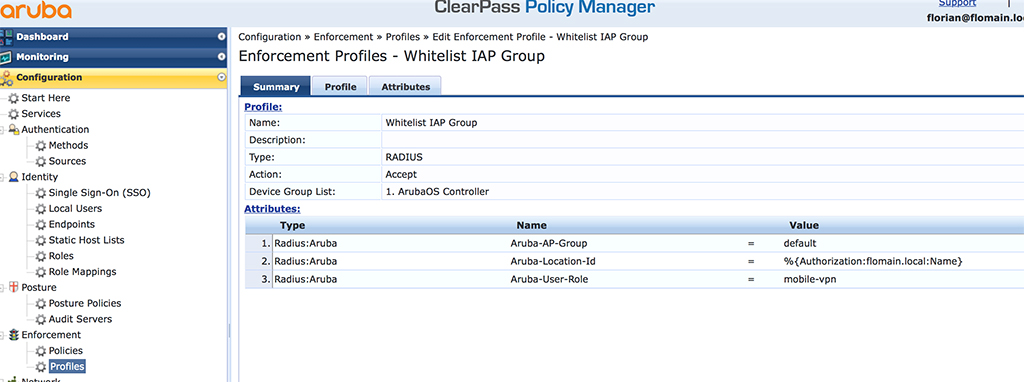This screenshot has height=382, width=1024.
Task: Click the Authentication lock icon
Action: pos(14,129)
